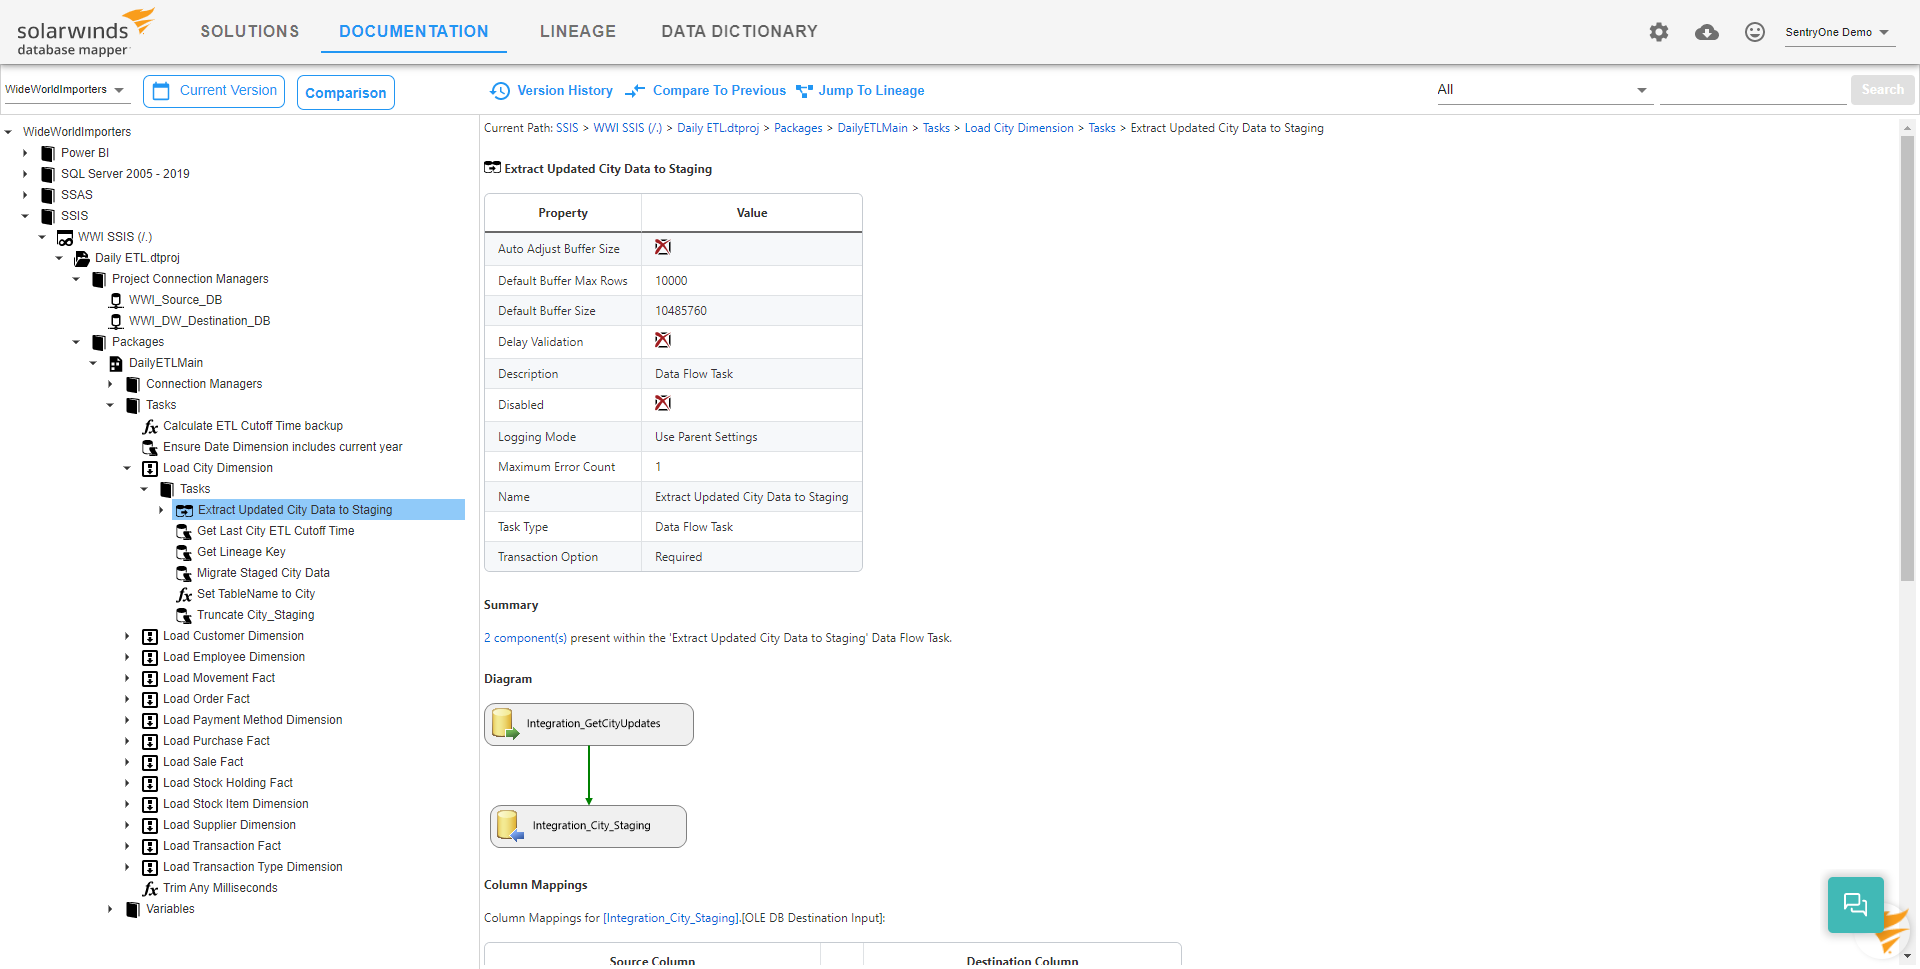The height and width of the screenshot is (969, 1920).
Task: Click the Integration_GetCityUpdates diagram node
Action: [589, 724]
